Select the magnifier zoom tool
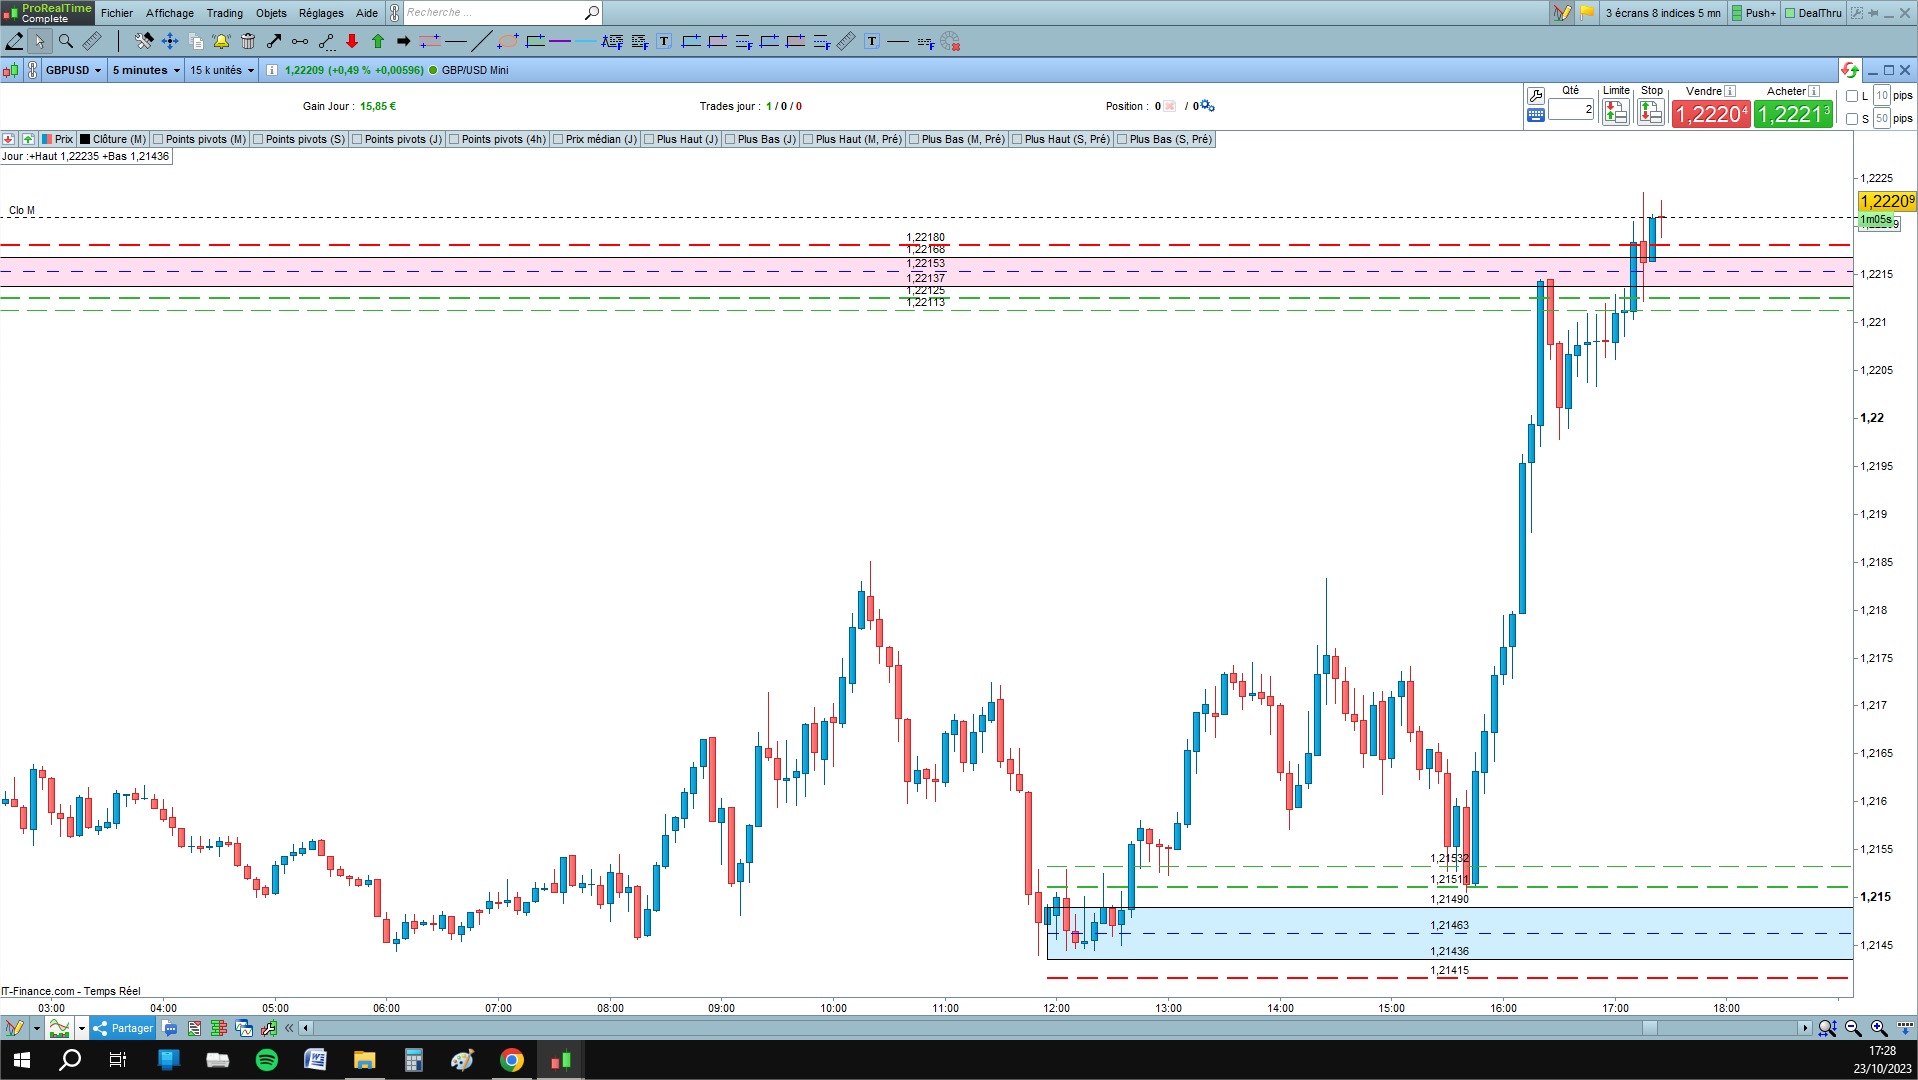This screenshot has width=1918, height=1080. [x=66, y=41]
